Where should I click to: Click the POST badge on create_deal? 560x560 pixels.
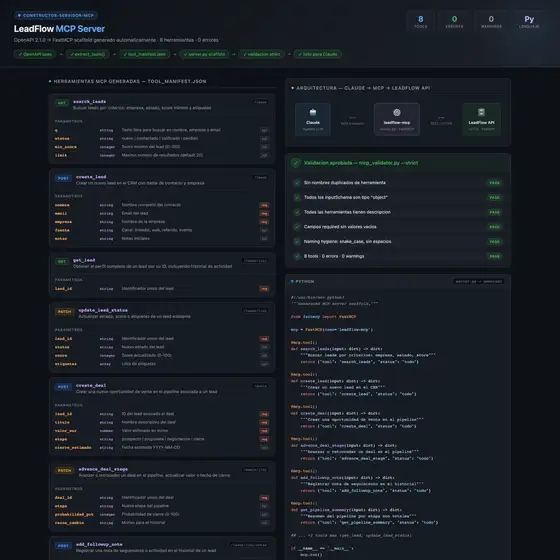(63, 387)
